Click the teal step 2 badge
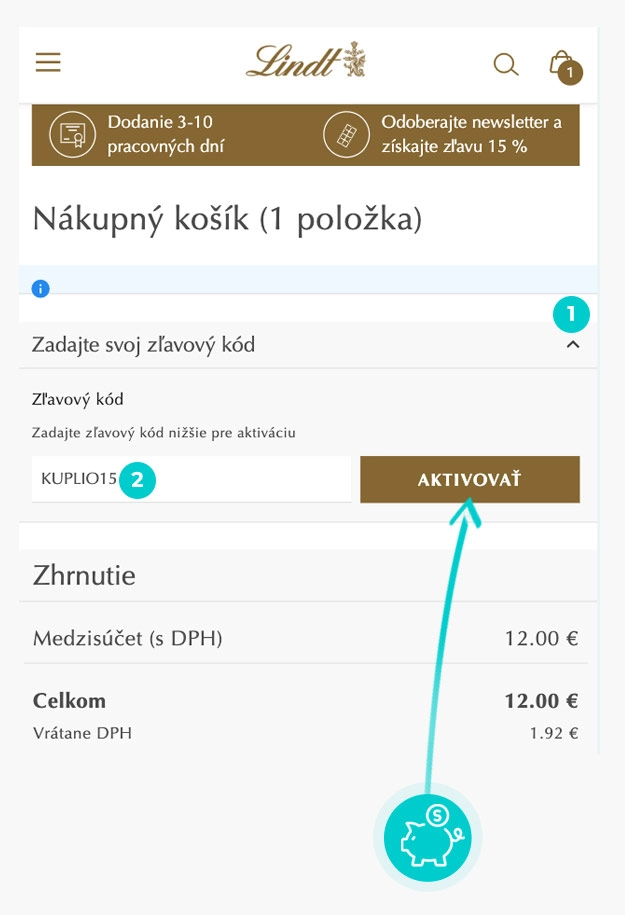The height and width of the screenshot is (915, 625). pyautogui.click(x=138, y=479)
